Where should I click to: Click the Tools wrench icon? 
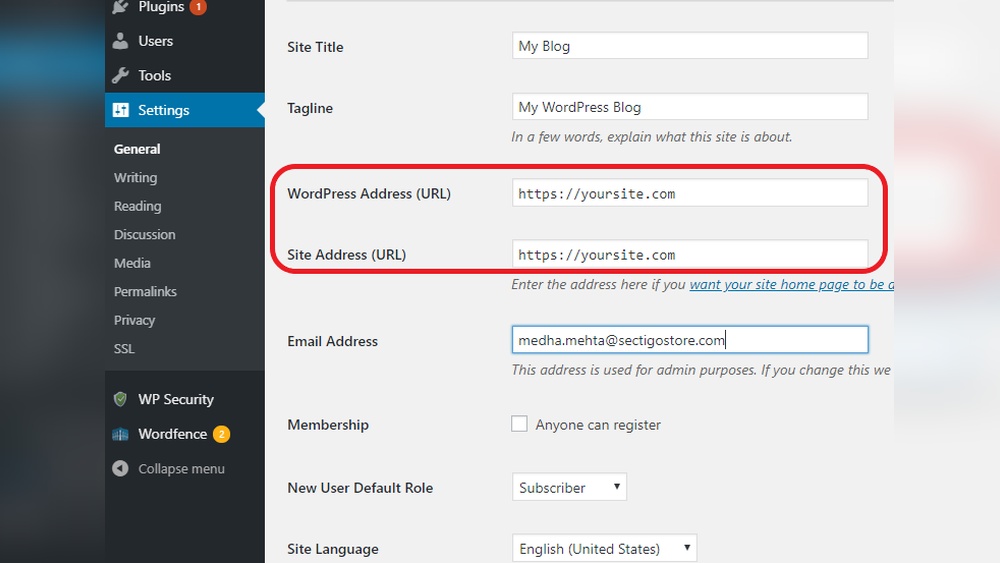(x=120, y=75)
